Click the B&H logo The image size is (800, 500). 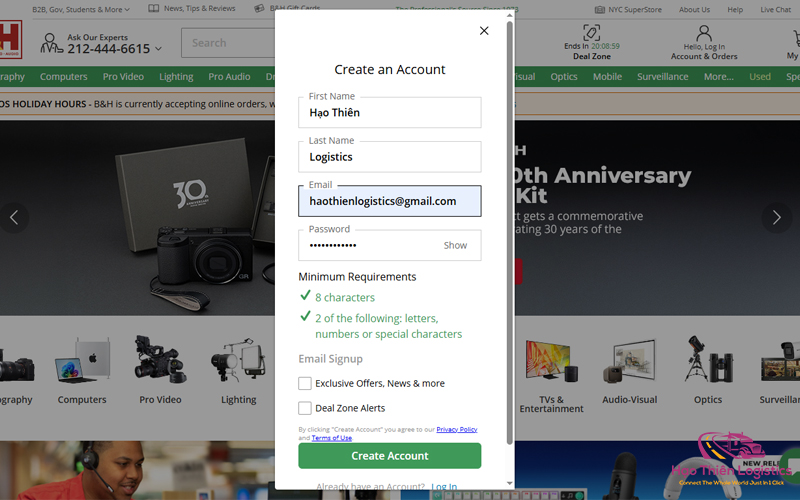coord(10,40)
